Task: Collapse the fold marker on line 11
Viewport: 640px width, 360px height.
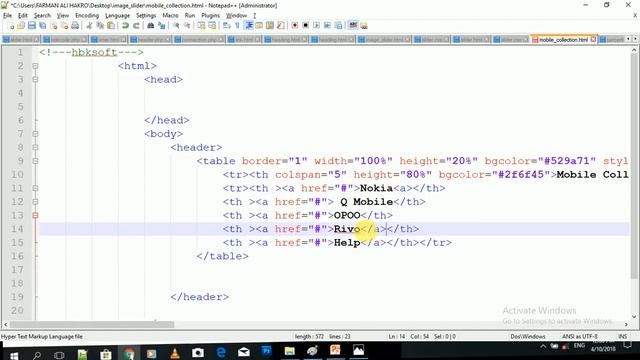Action: [x=35, y=188]
